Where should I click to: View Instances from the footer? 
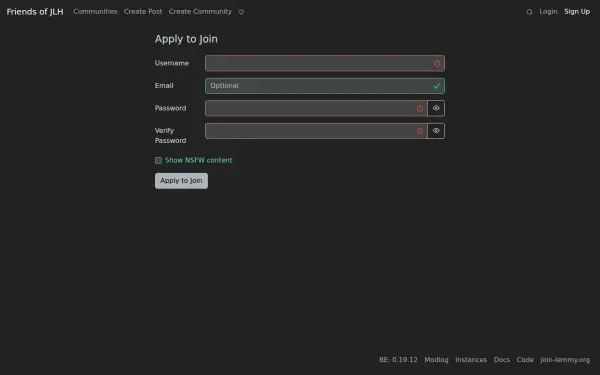point(471,360)
